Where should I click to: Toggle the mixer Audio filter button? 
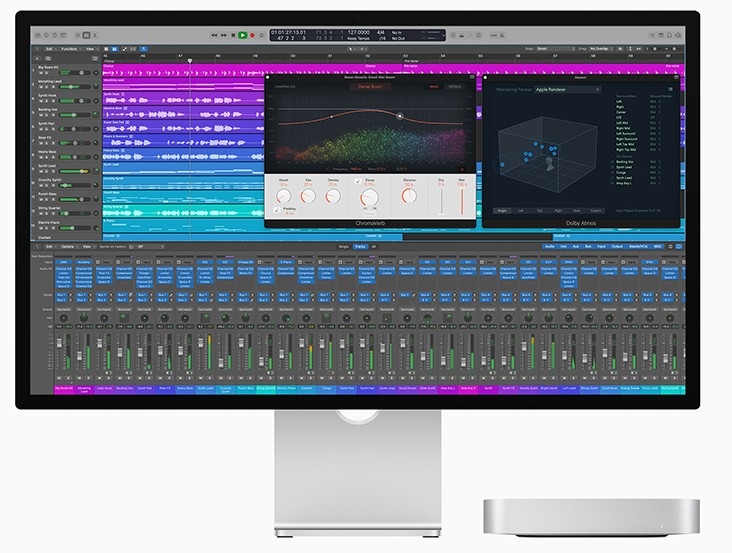click(x=550, y=246)
